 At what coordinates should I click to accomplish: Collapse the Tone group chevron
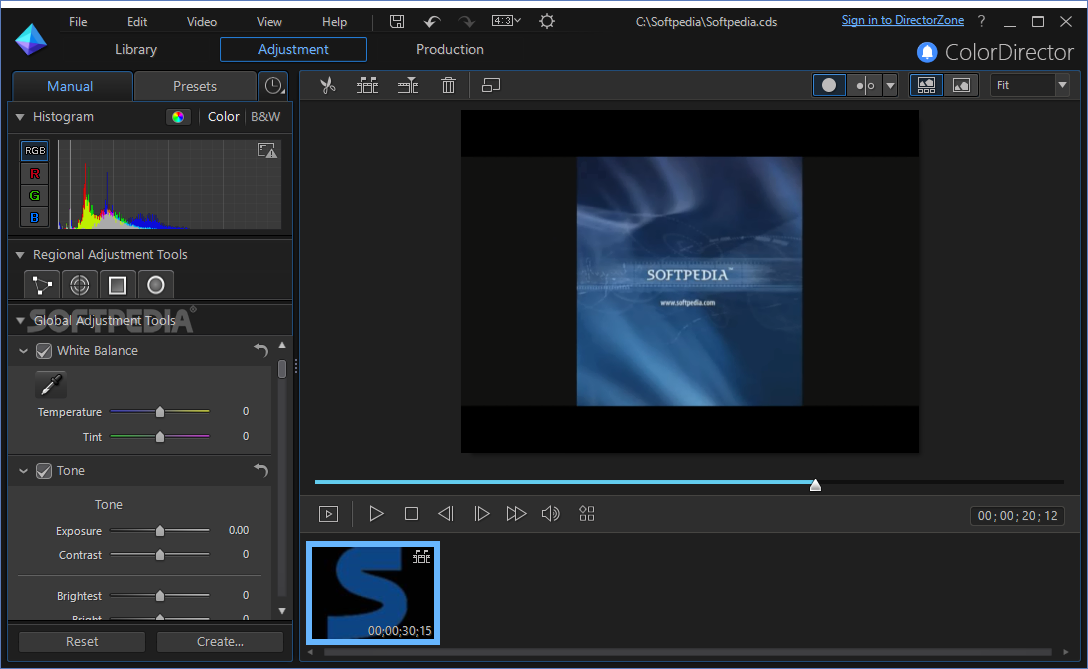[x=24, y=471]
